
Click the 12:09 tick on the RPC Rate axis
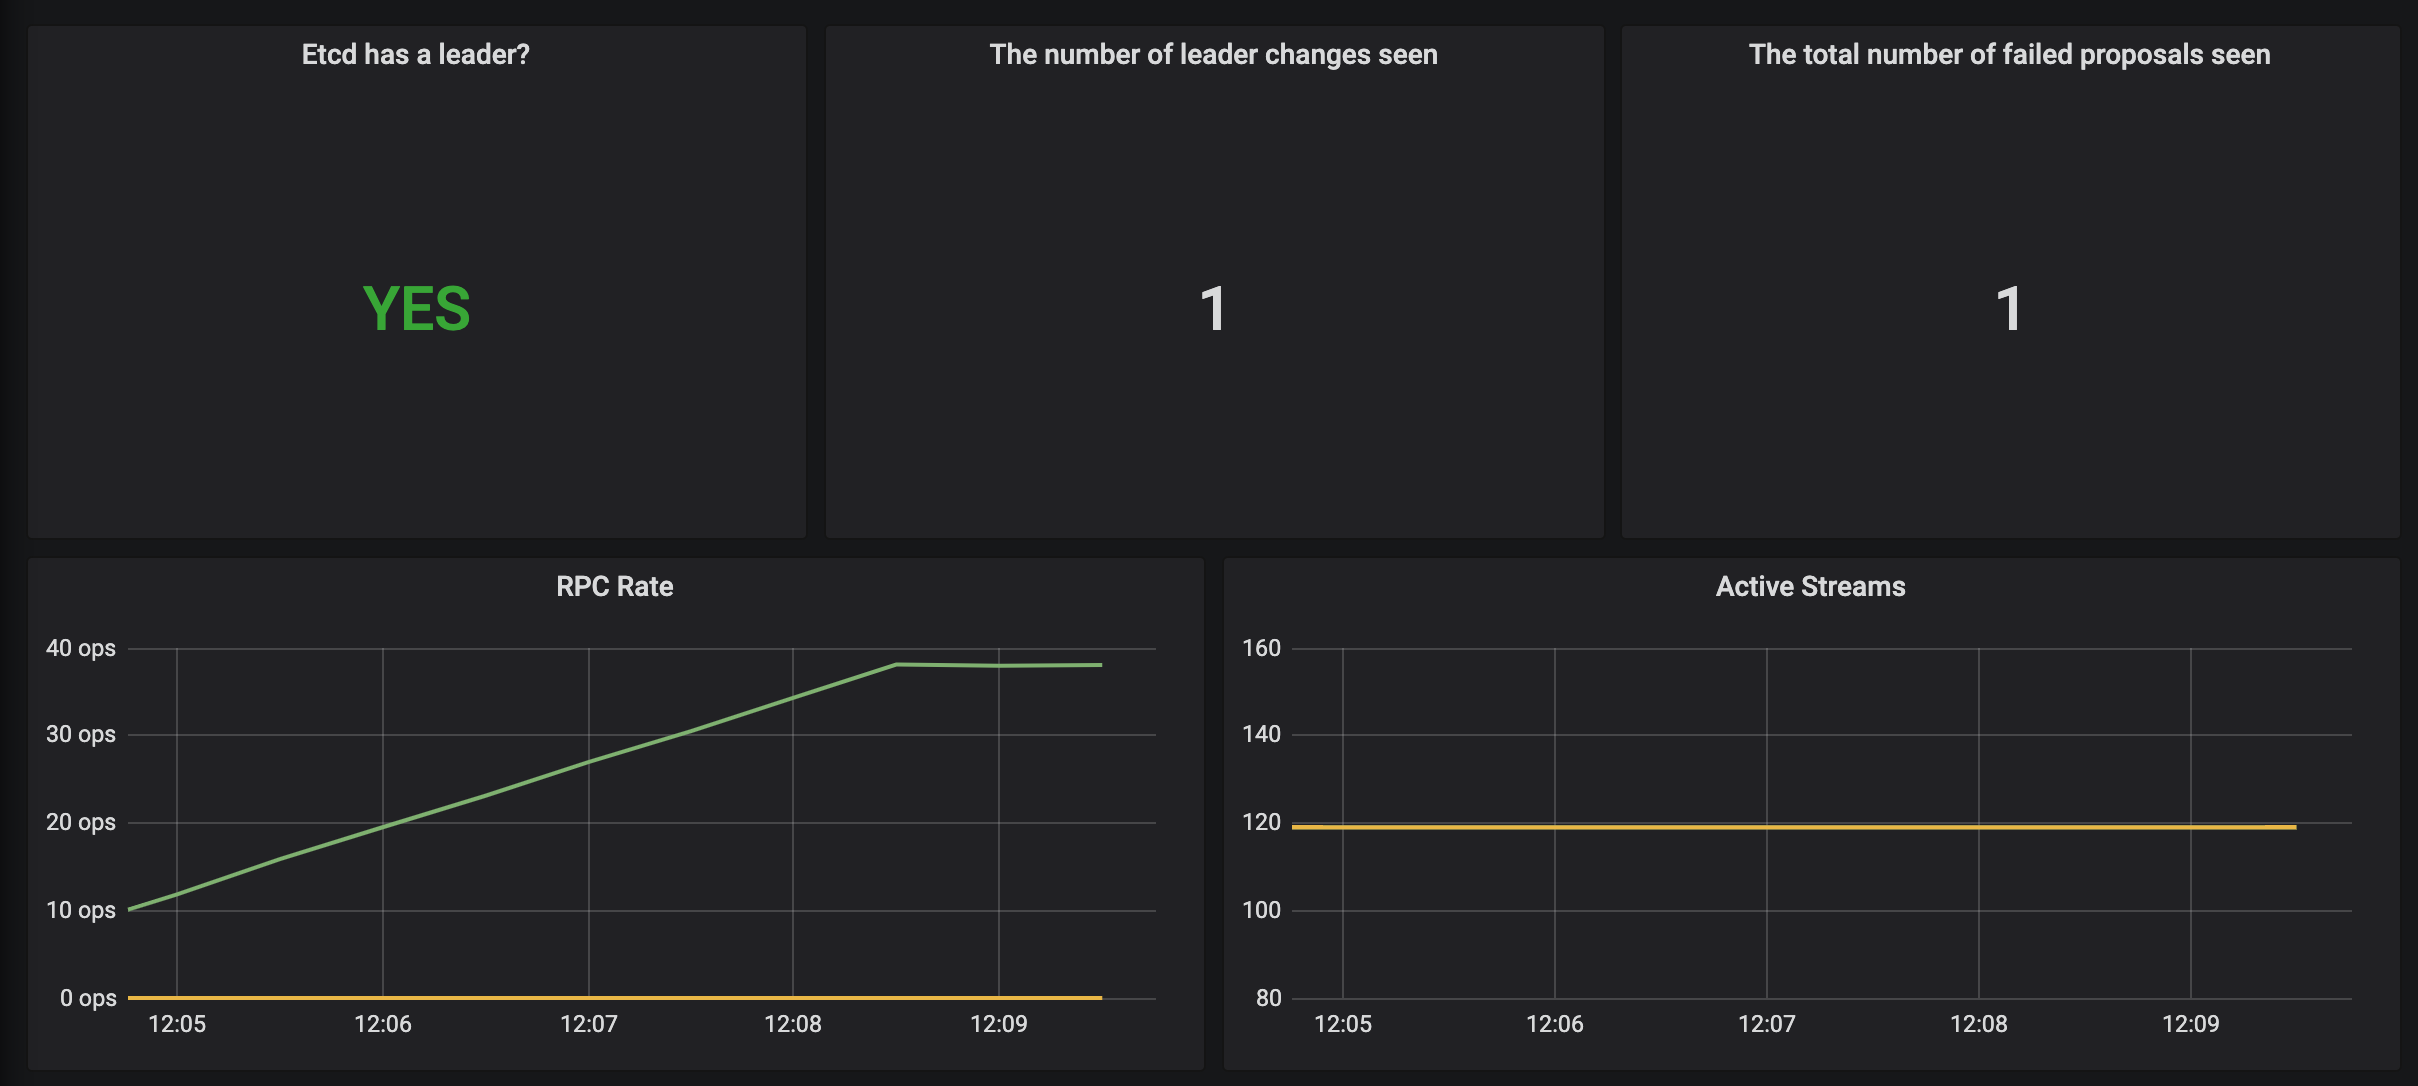pos(998,1024)
